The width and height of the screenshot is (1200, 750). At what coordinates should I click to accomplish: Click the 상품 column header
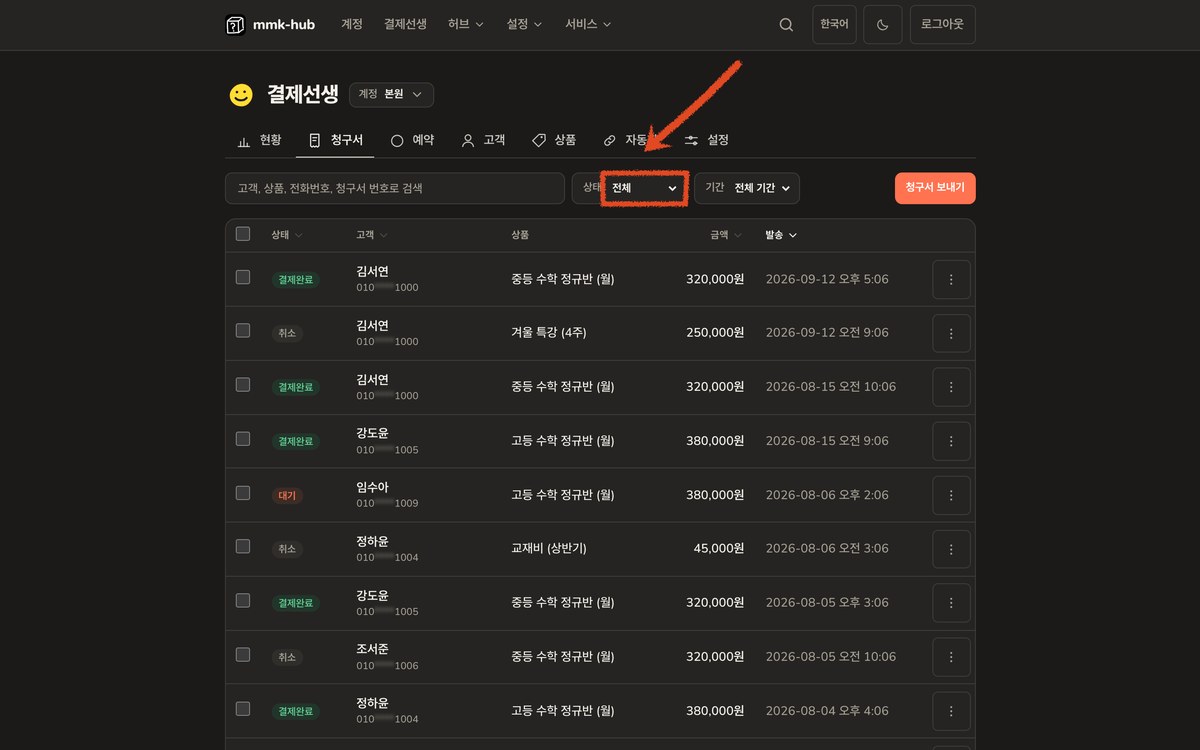pos(520,235)
